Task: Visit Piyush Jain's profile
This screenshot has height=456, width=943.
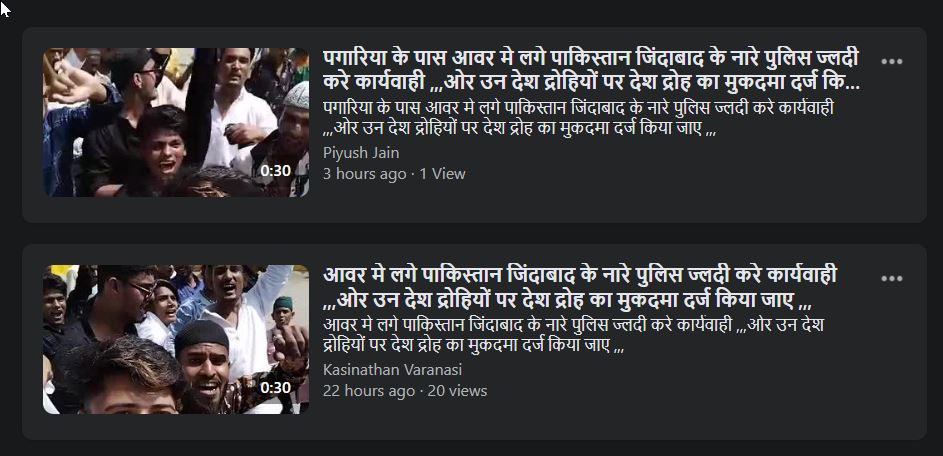Action: (x=361, y=153)
